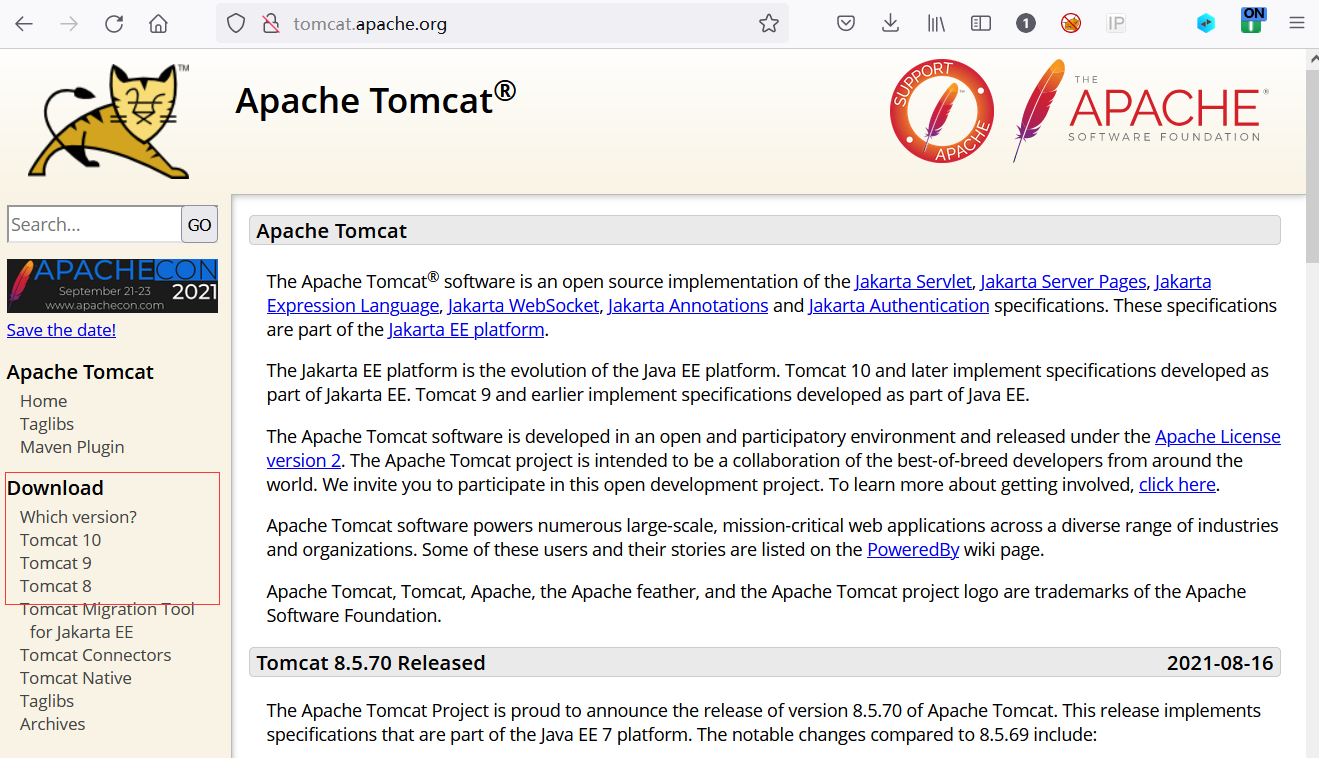This screenshot has width=1319, height=758.
Task: Focus the Search input field
Action: pyautogui.click(x=94, y=224)
